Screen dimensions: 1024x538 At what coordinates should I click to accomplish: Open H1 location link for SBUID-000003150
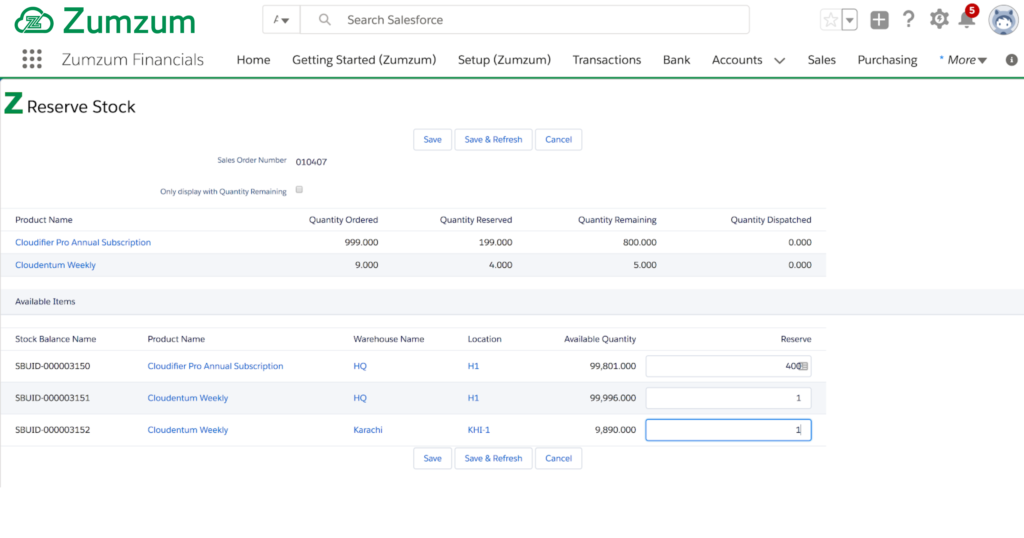(x=473, y=366)
